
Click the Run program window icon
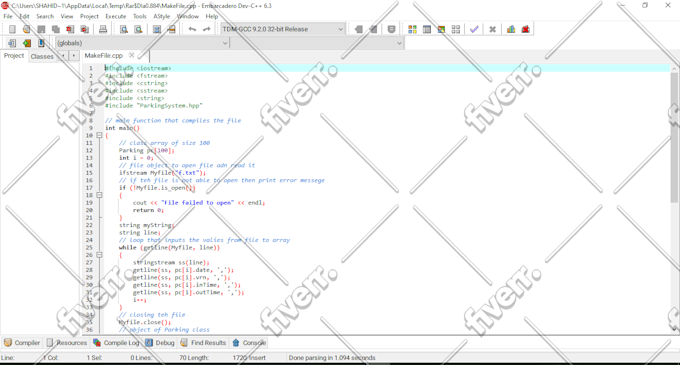pos(427,29)
